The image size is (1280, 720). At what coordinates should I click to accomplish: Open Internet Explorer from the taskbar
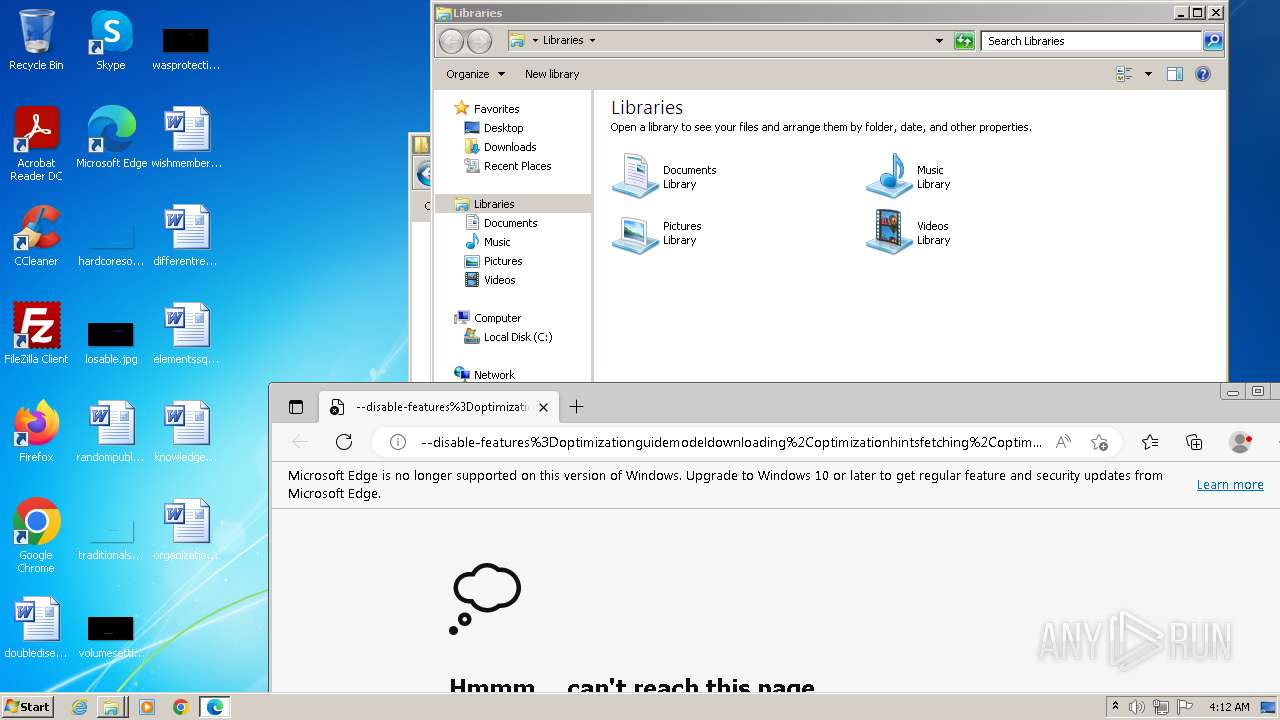click(80, 707)
